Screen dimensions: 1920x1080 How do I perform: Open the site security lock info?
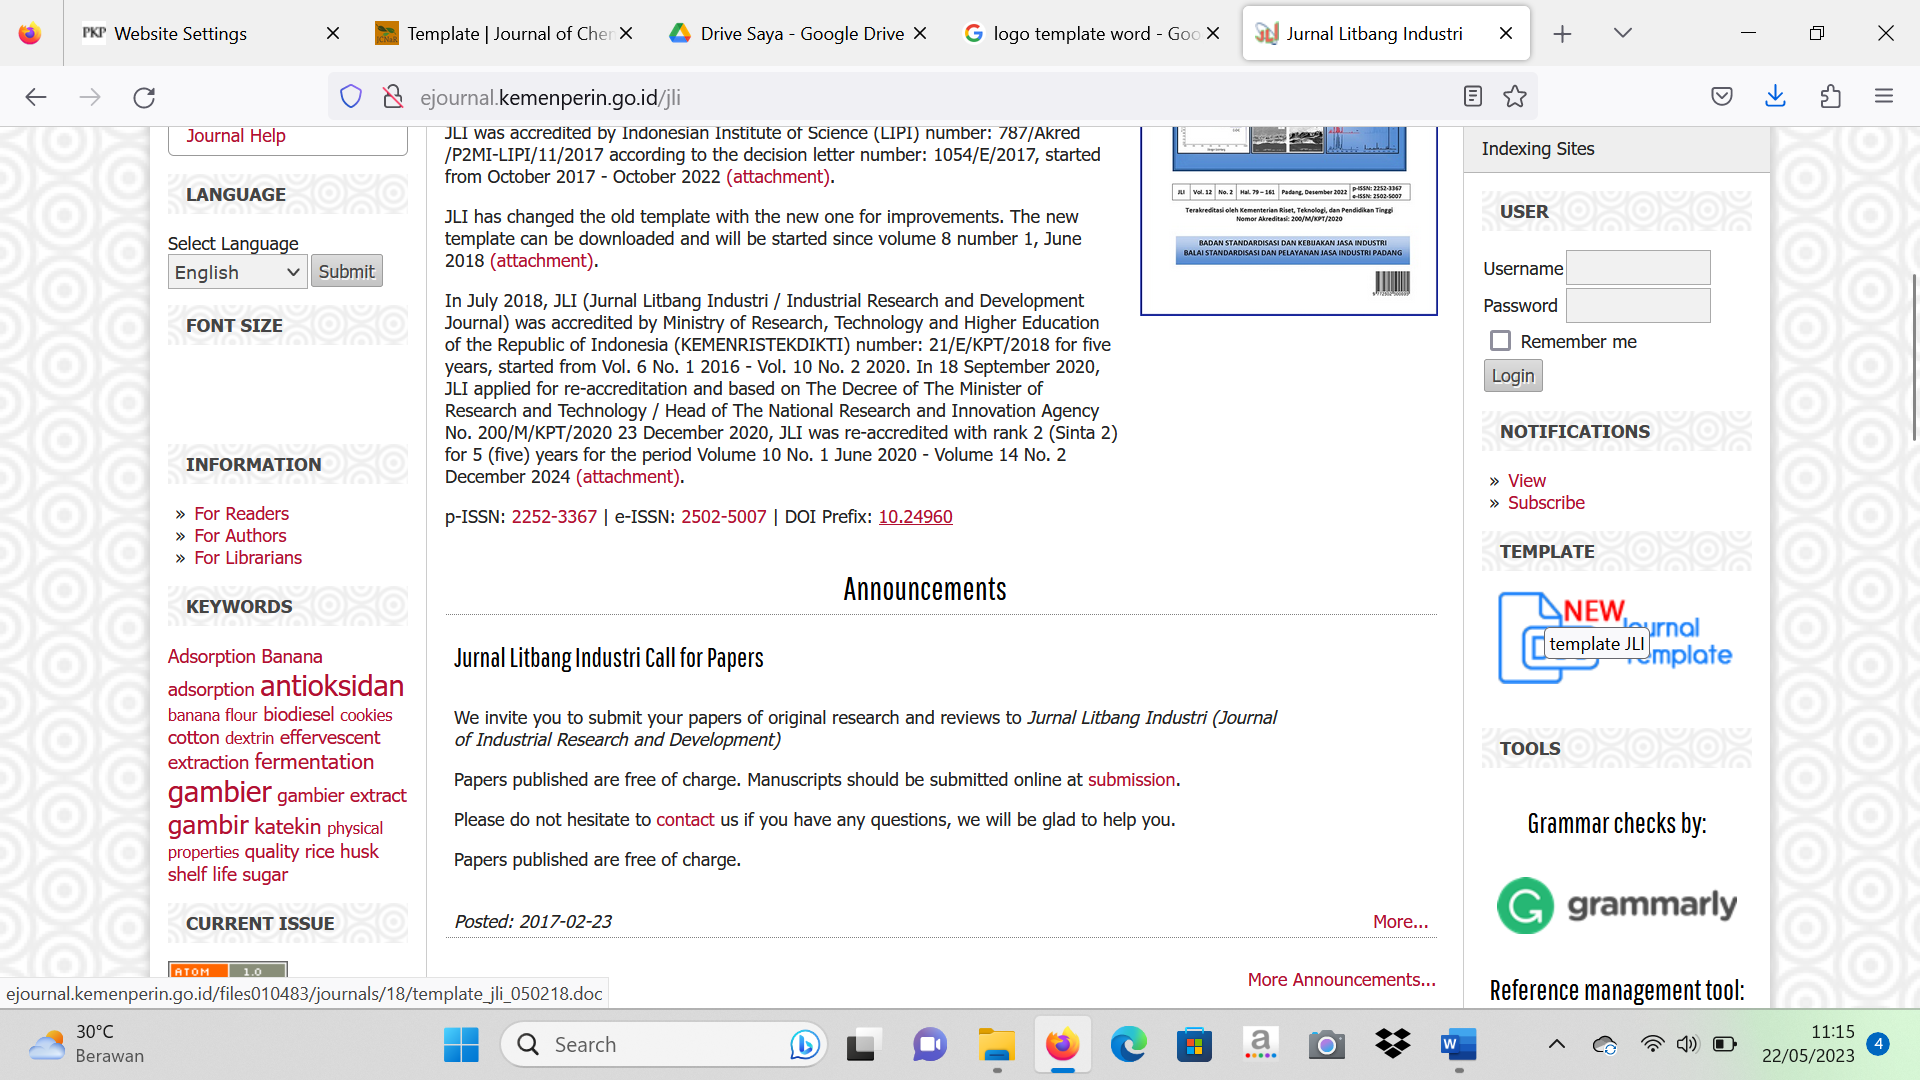(x=393, y=97)
